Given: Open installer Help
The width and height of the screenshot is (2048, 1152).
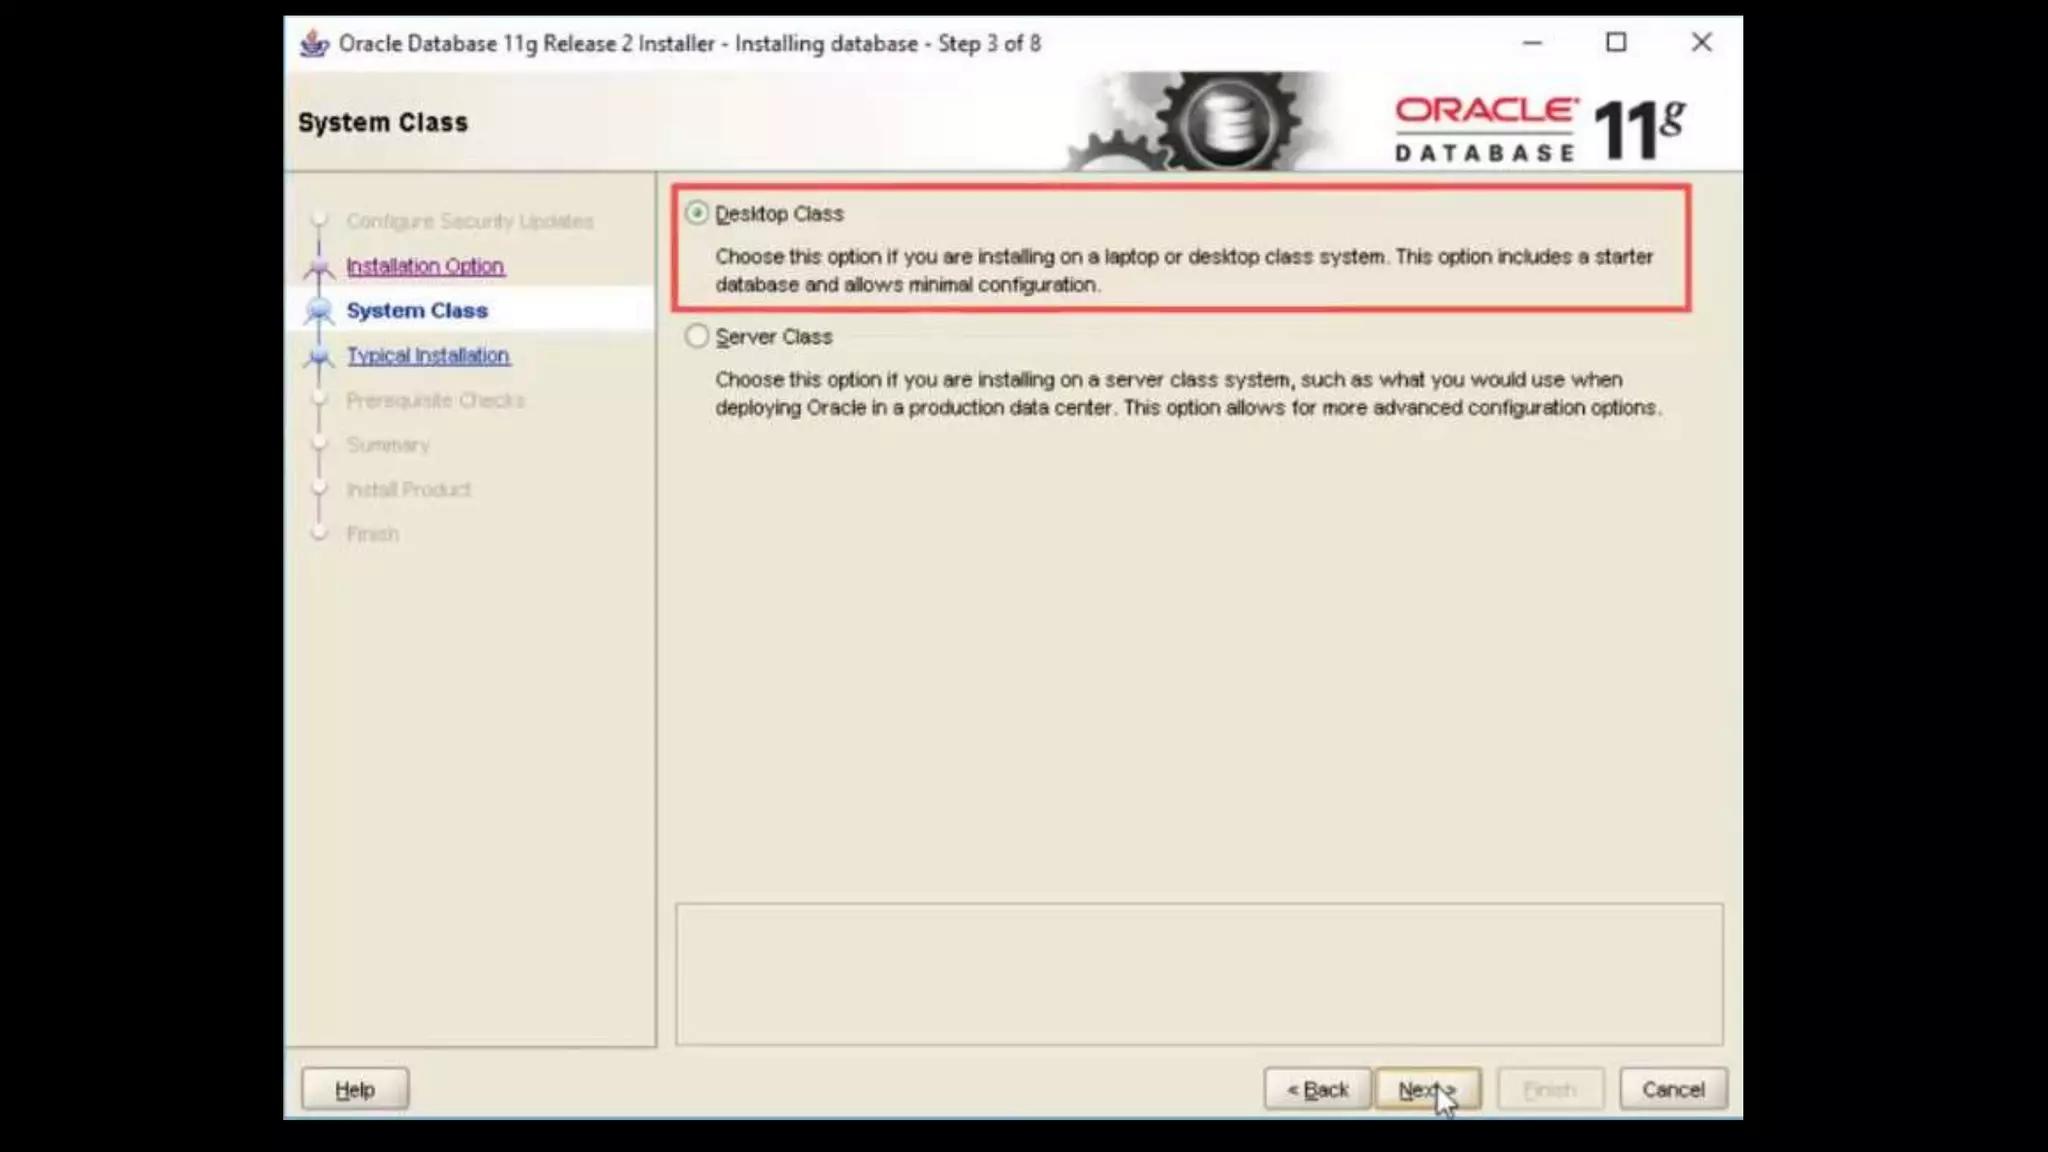Looking at the screenshot, I should click(355, 1089).
